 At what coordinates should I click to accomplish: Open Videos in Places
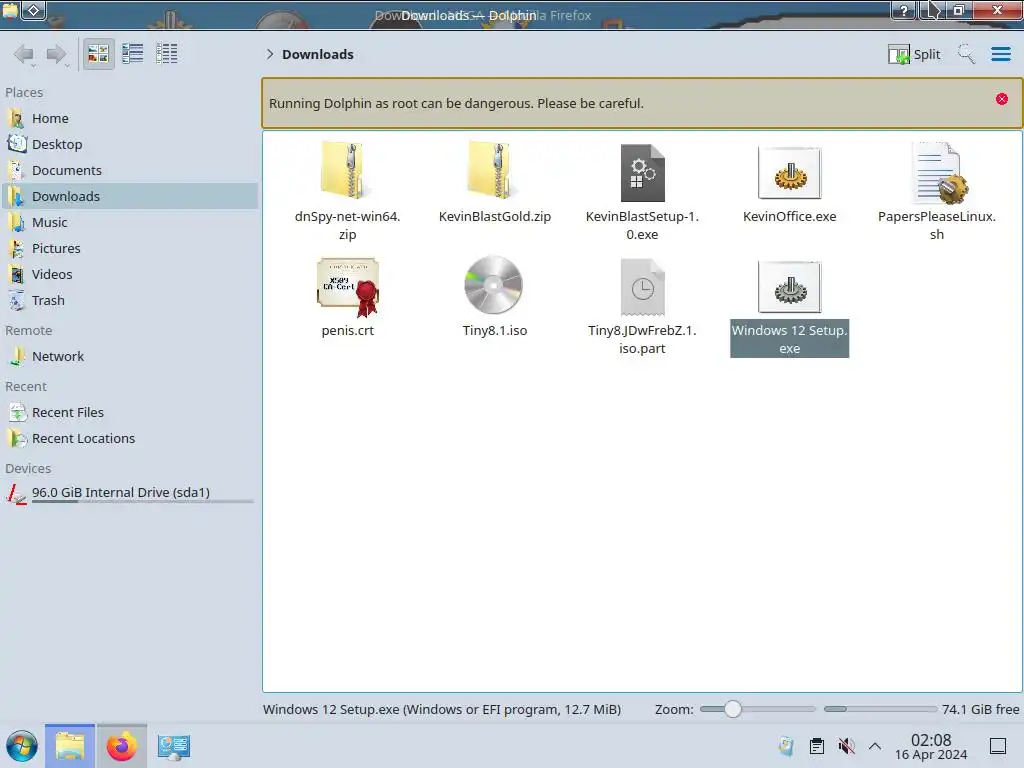click(x=129, y=275)
